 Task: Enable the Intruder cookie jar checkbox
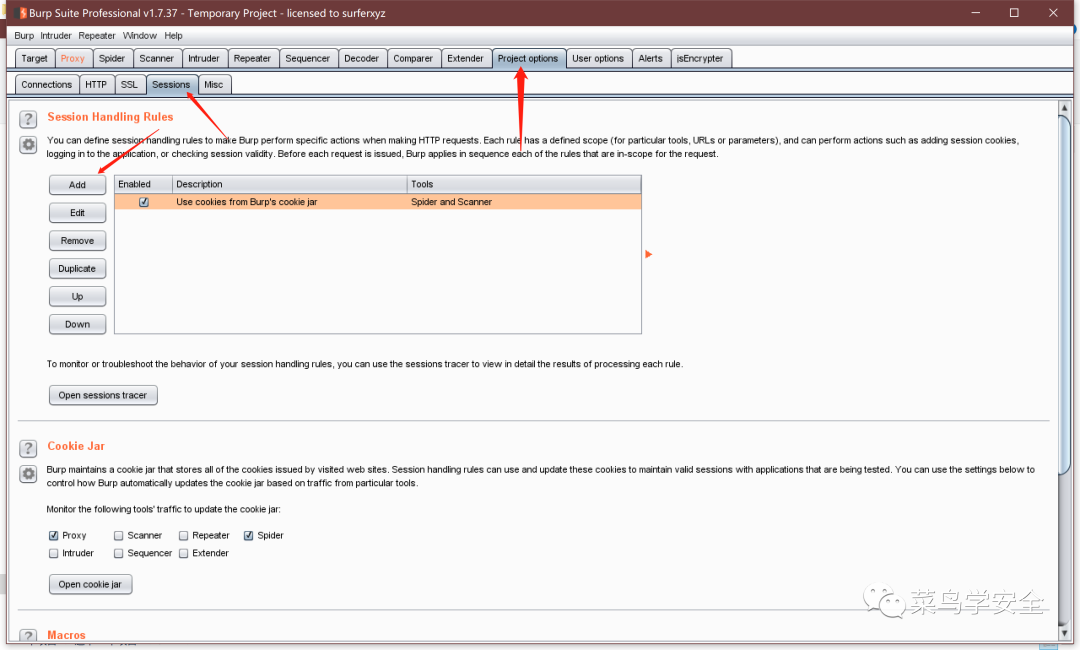54,553
